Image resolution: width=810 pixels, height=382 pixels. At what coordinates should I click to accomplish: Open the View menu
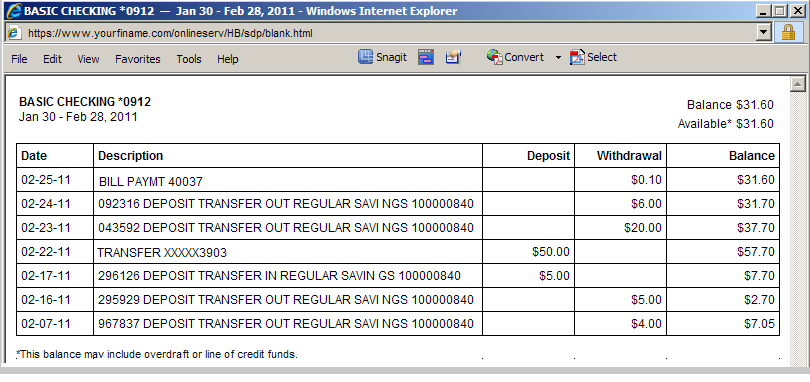point(88,59)
